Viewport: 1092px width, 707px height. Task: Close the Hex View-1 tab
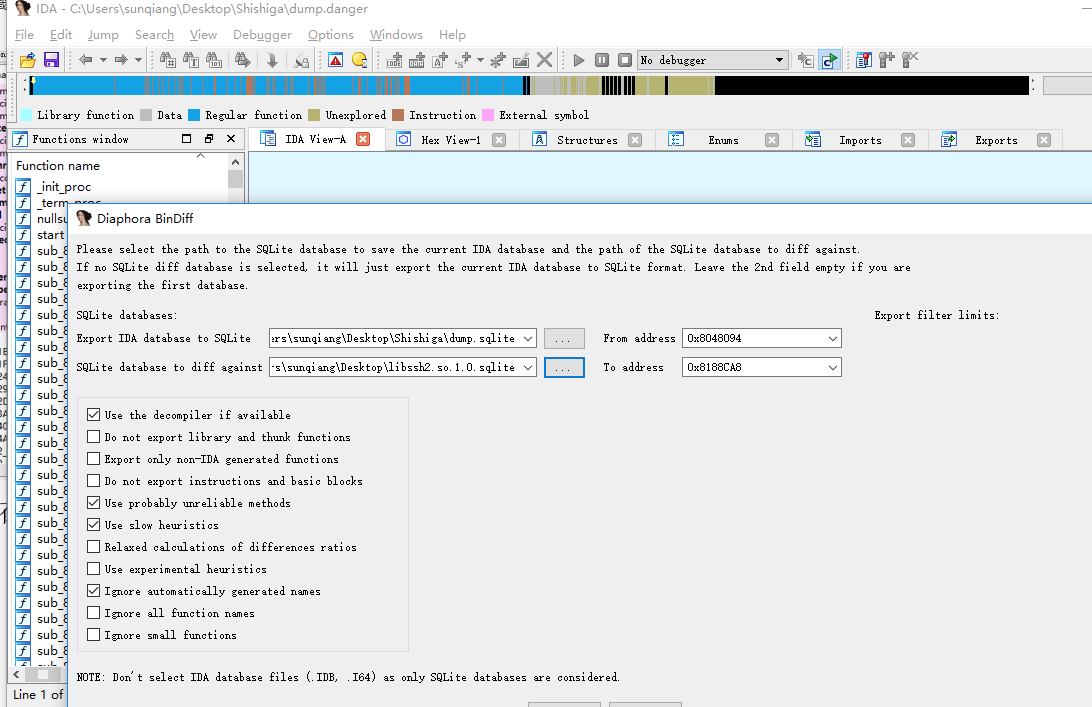(x=499, y=140)
